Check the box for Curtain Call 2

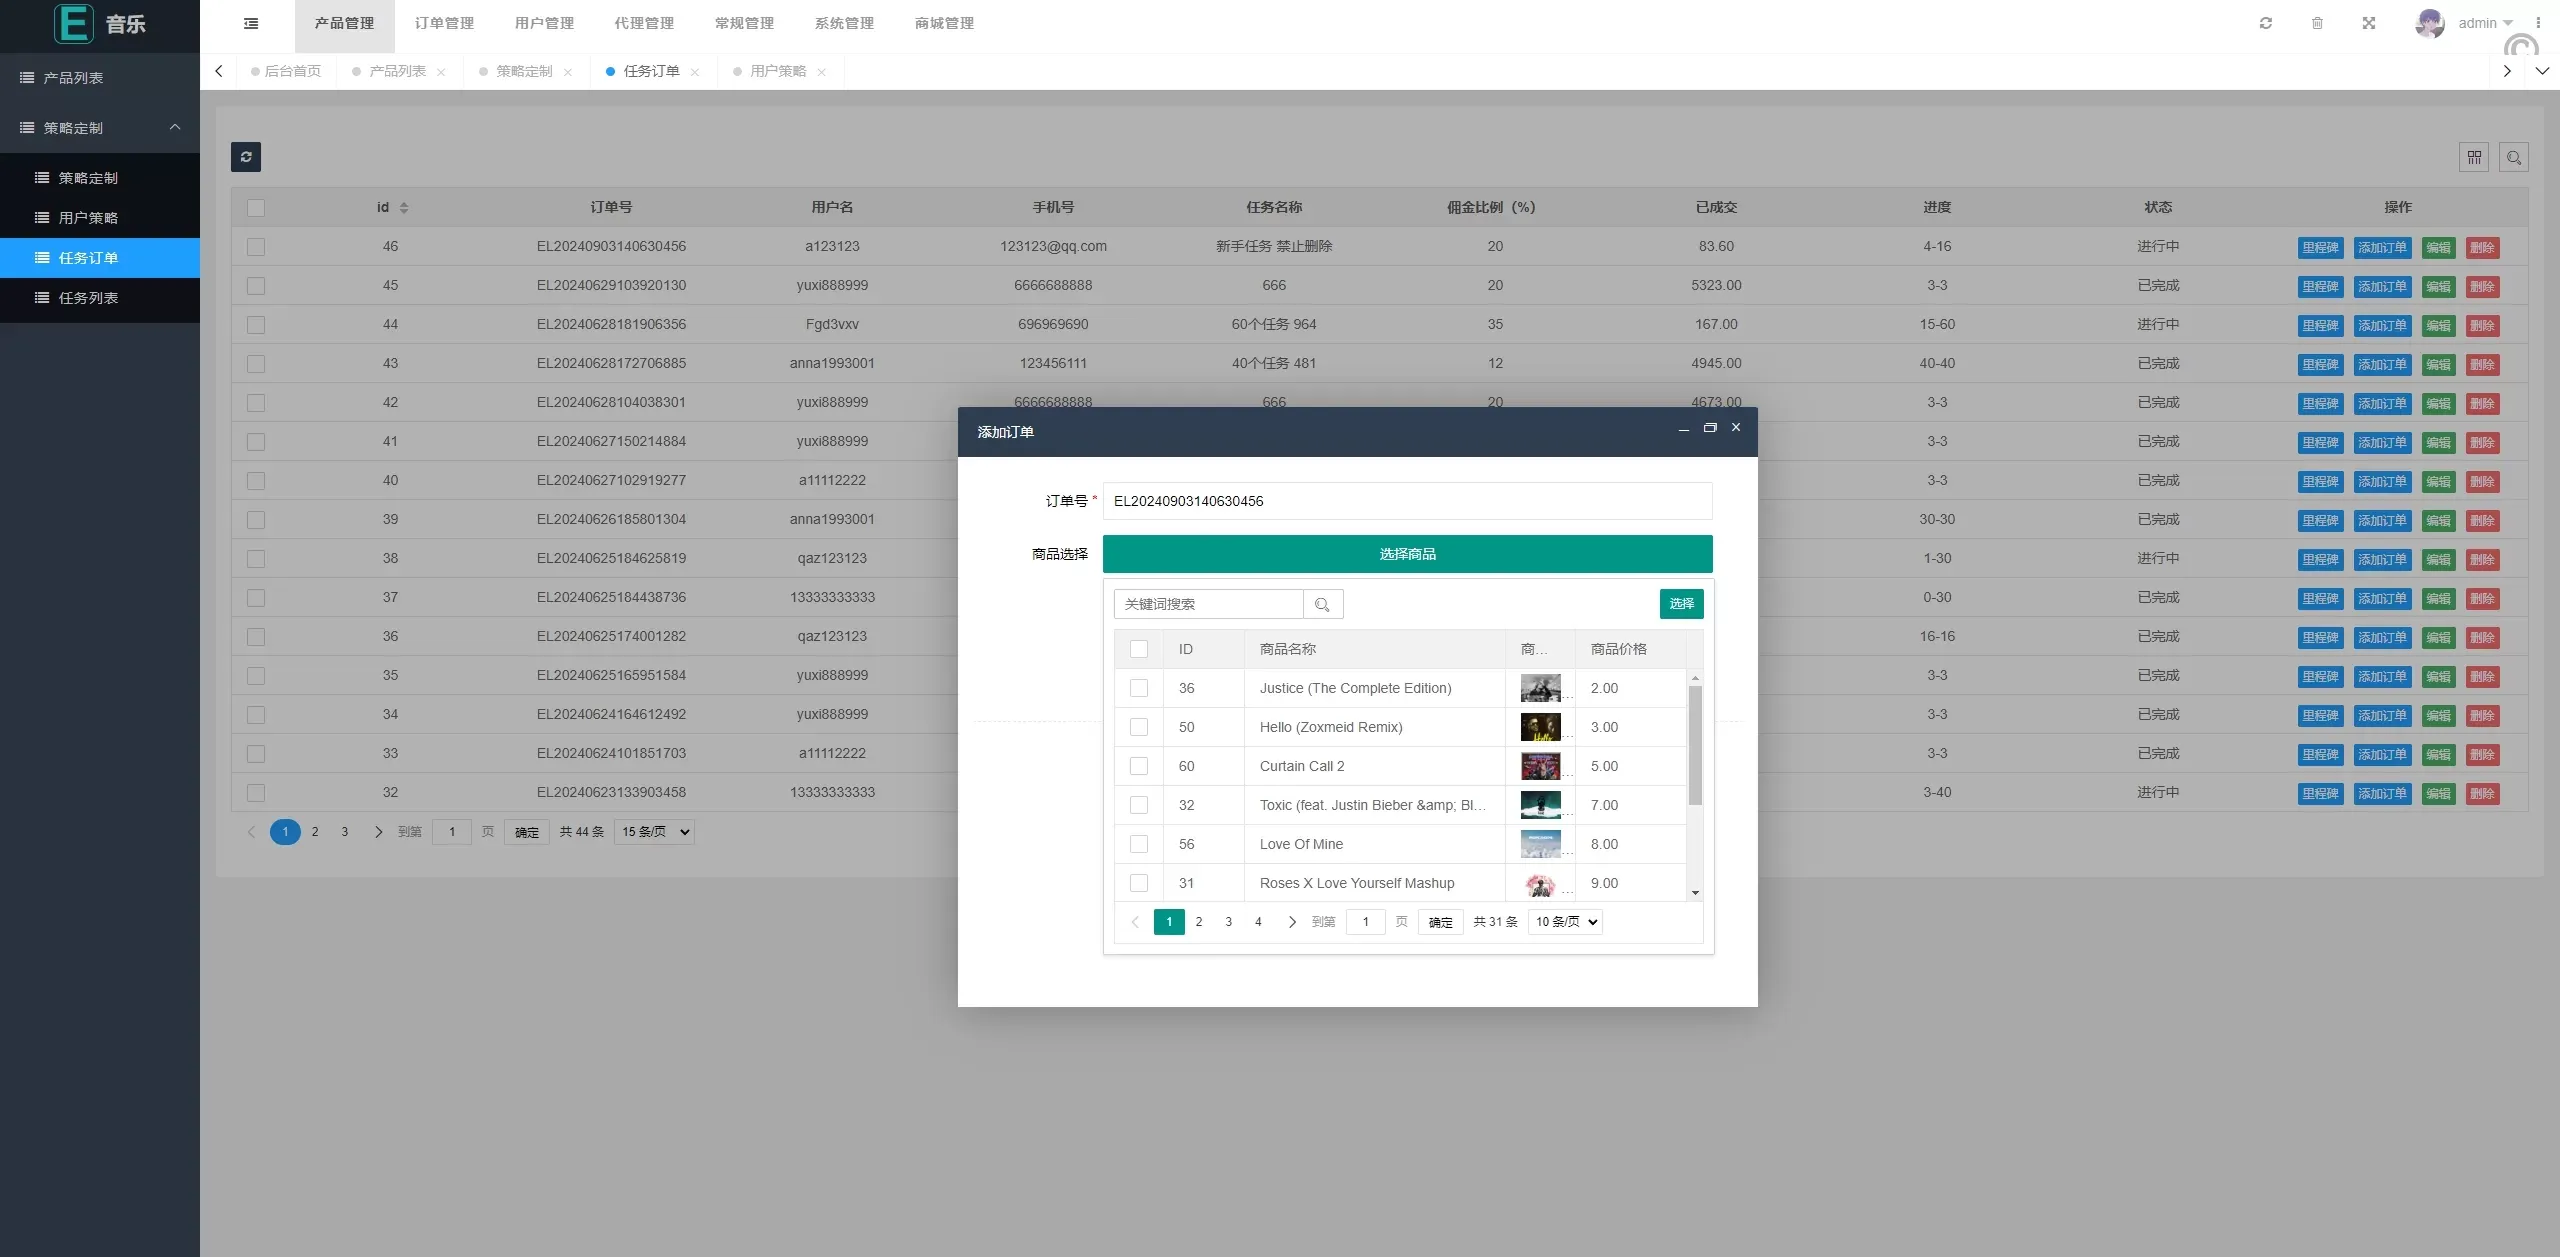click(1139, 766)
